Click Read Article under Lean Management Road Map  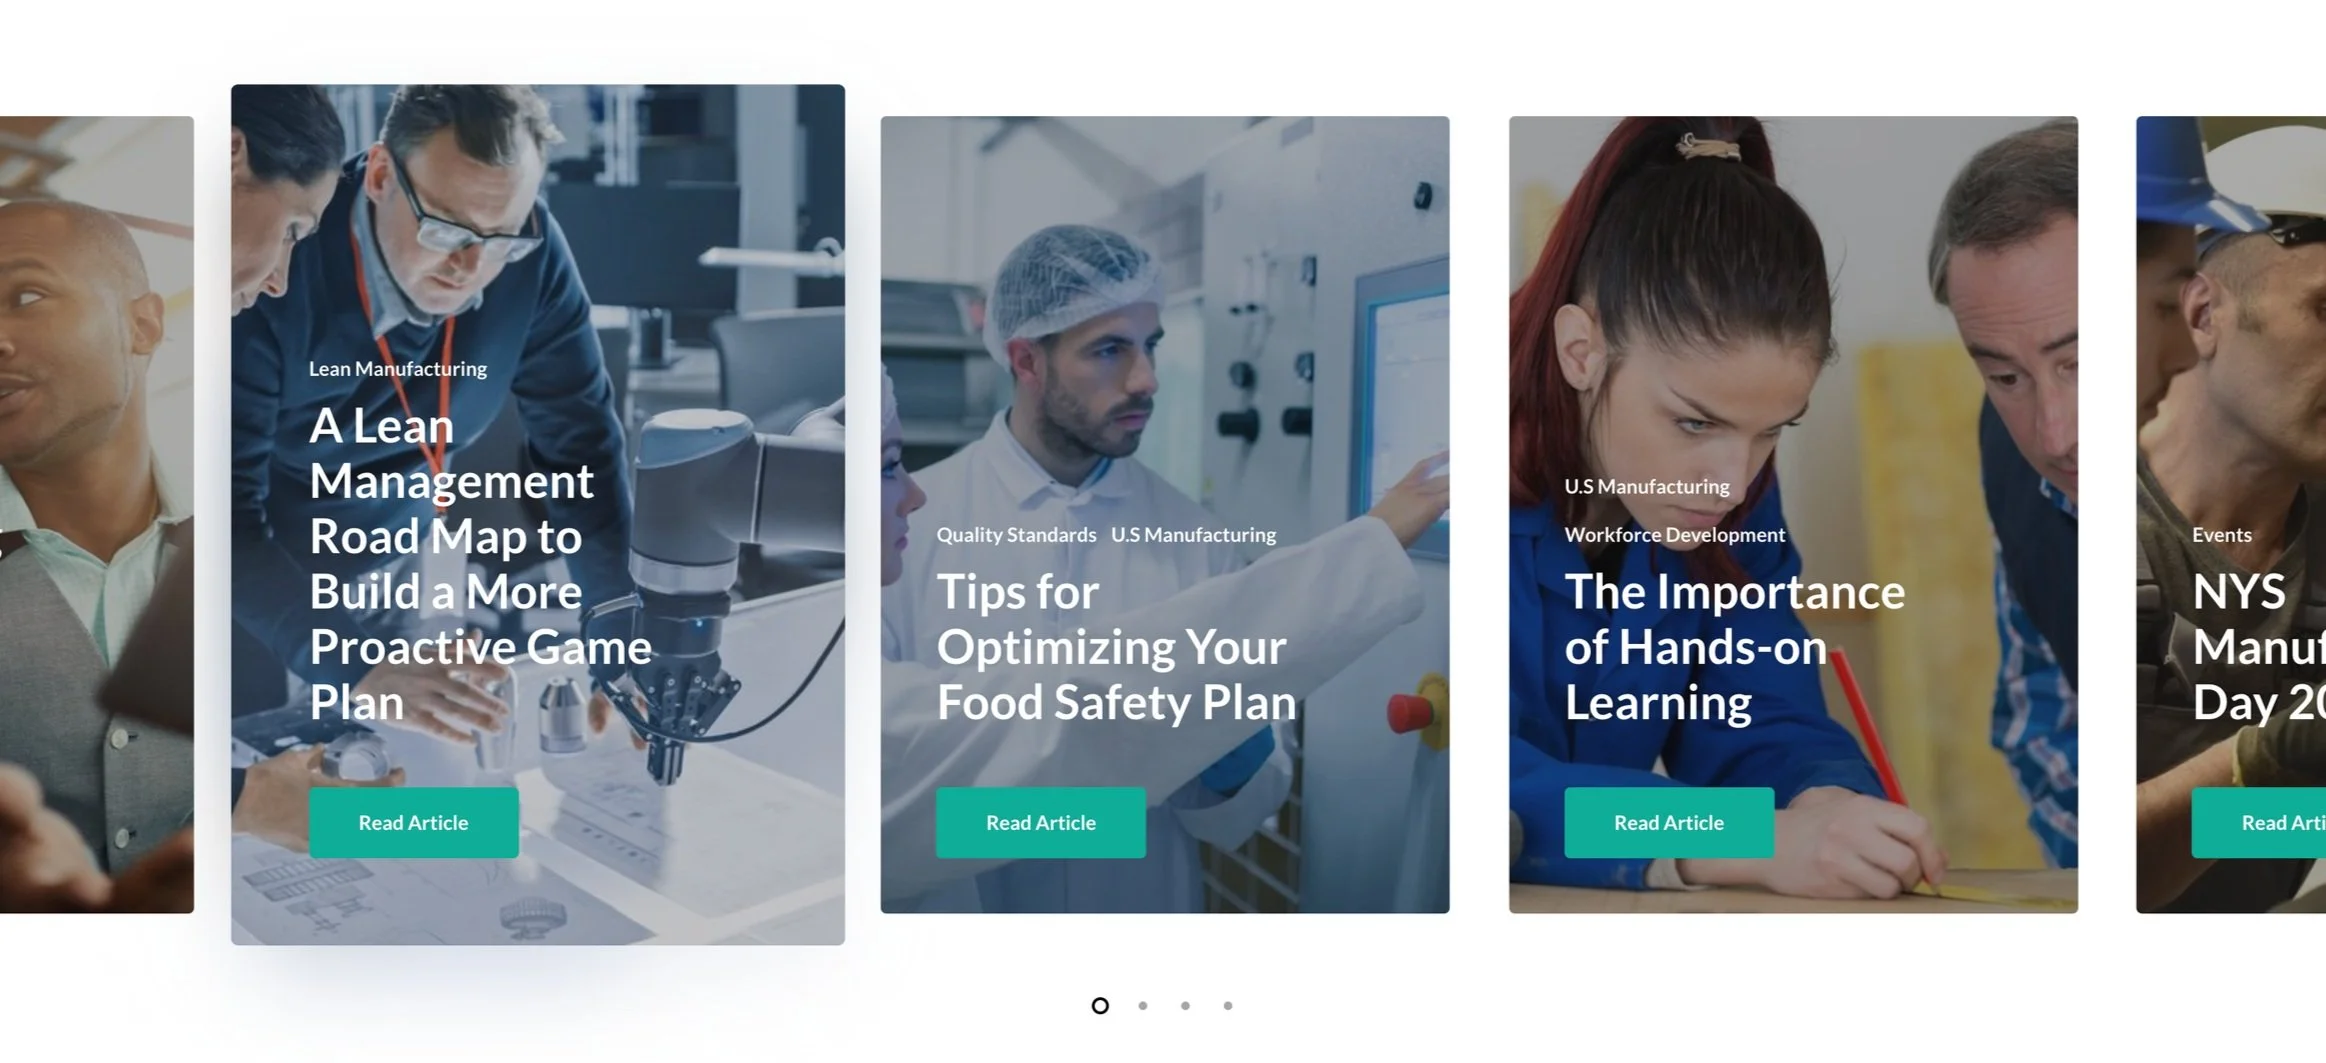click(x=413, y=822)
